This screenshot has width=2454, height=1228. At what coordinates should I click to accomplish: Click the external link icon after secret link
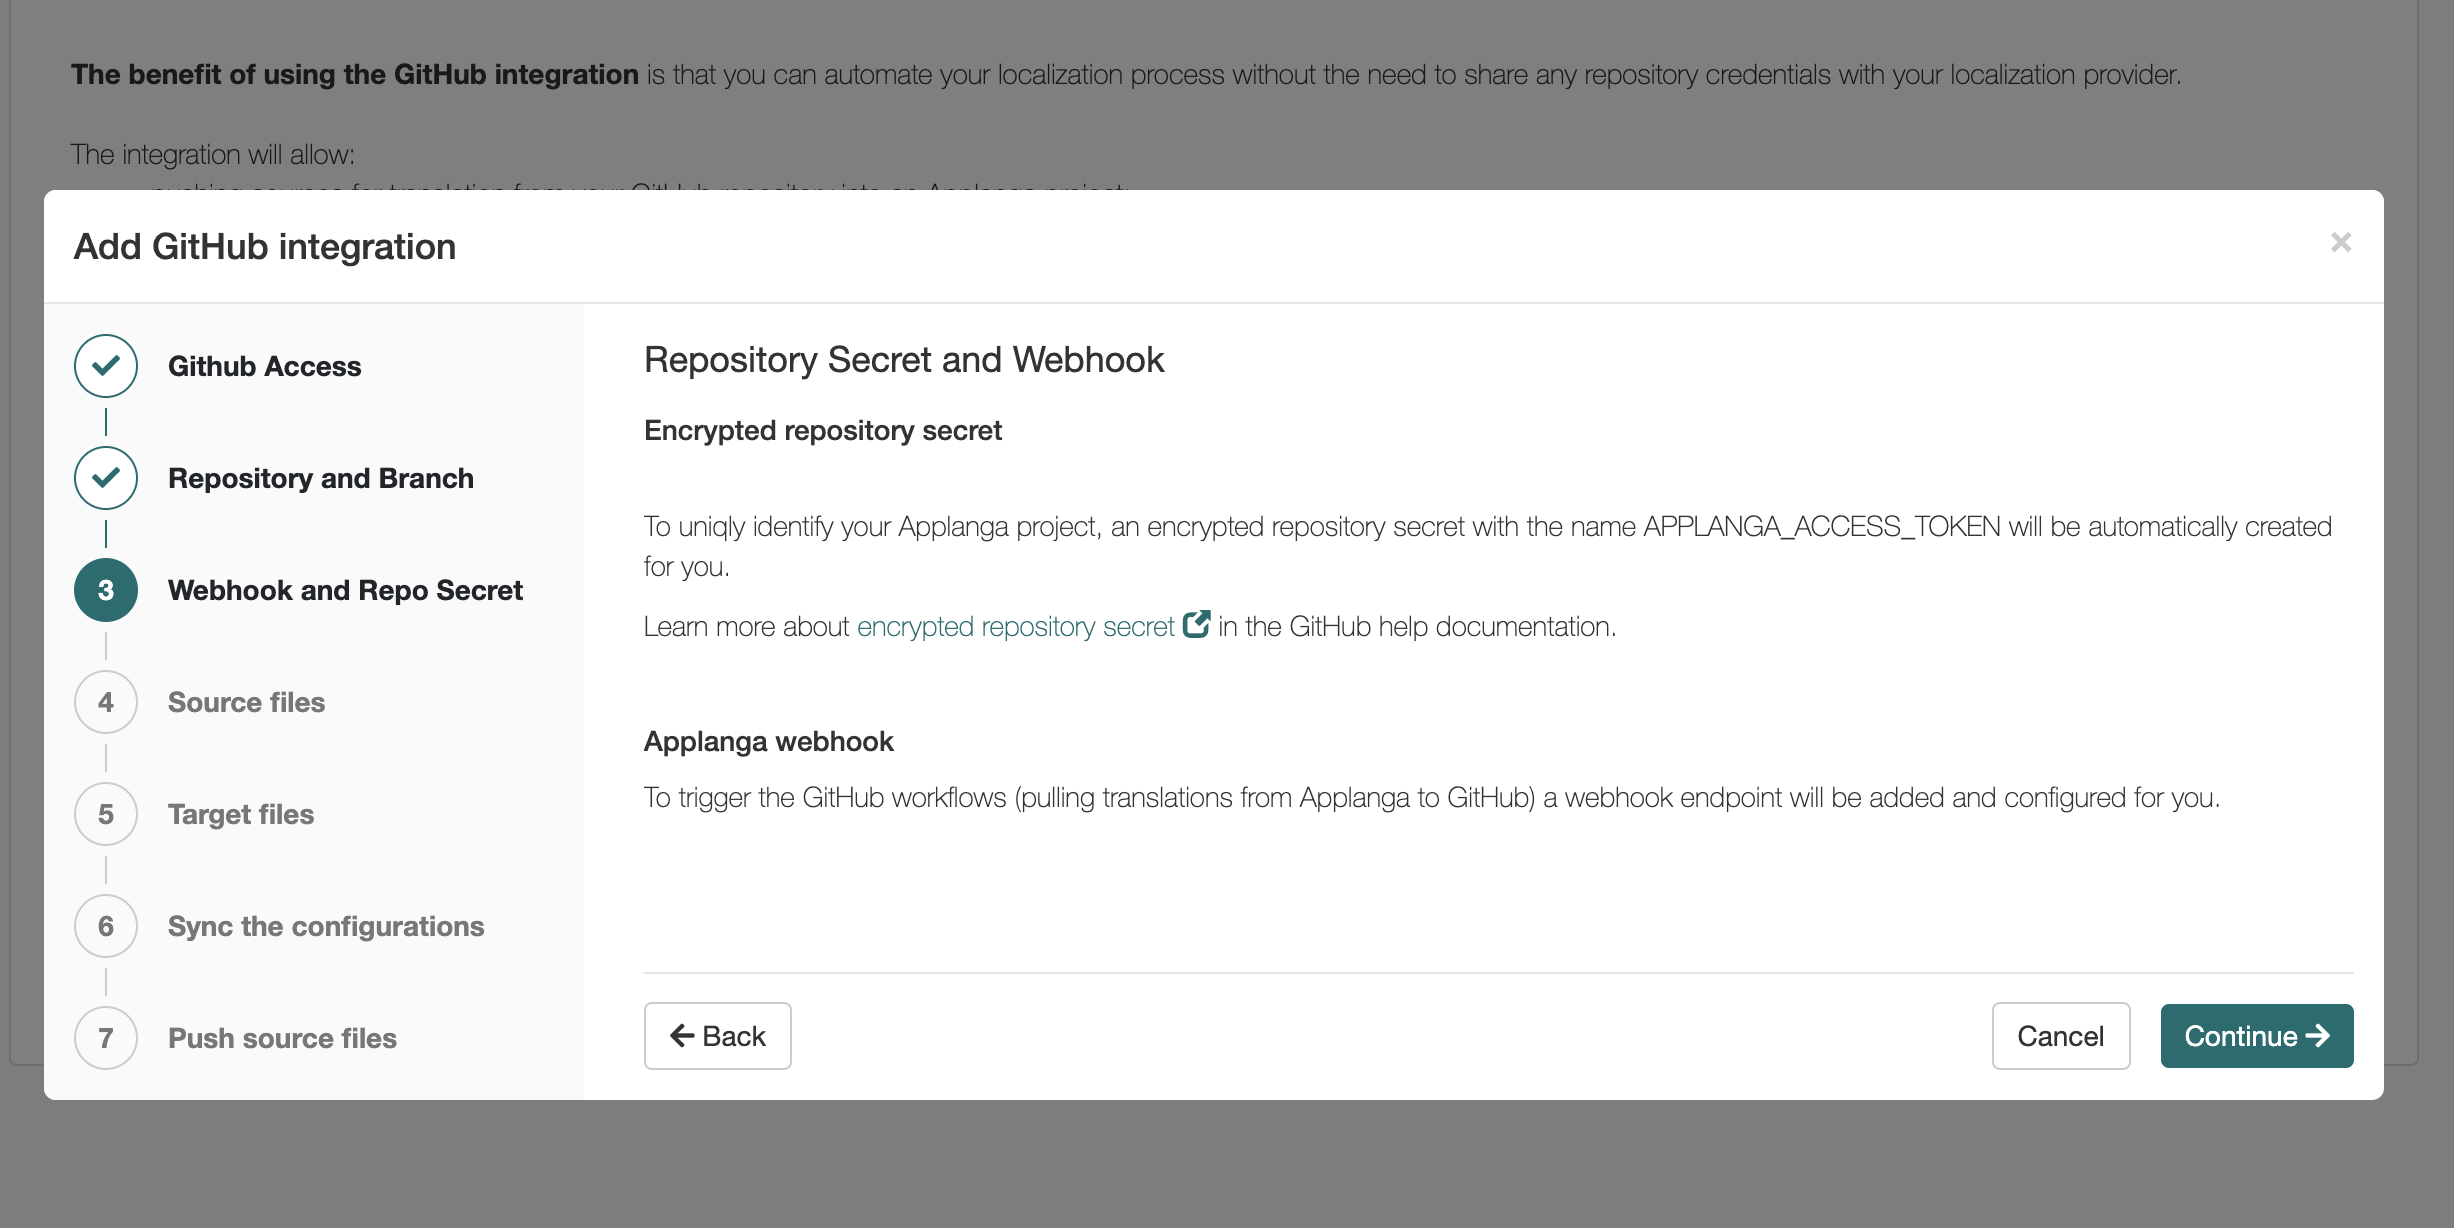coord(1196,625)
